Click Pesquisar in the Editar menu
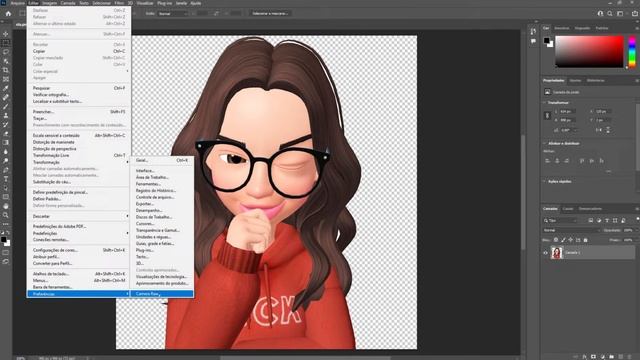640x360 pixels. click(79, 88)
